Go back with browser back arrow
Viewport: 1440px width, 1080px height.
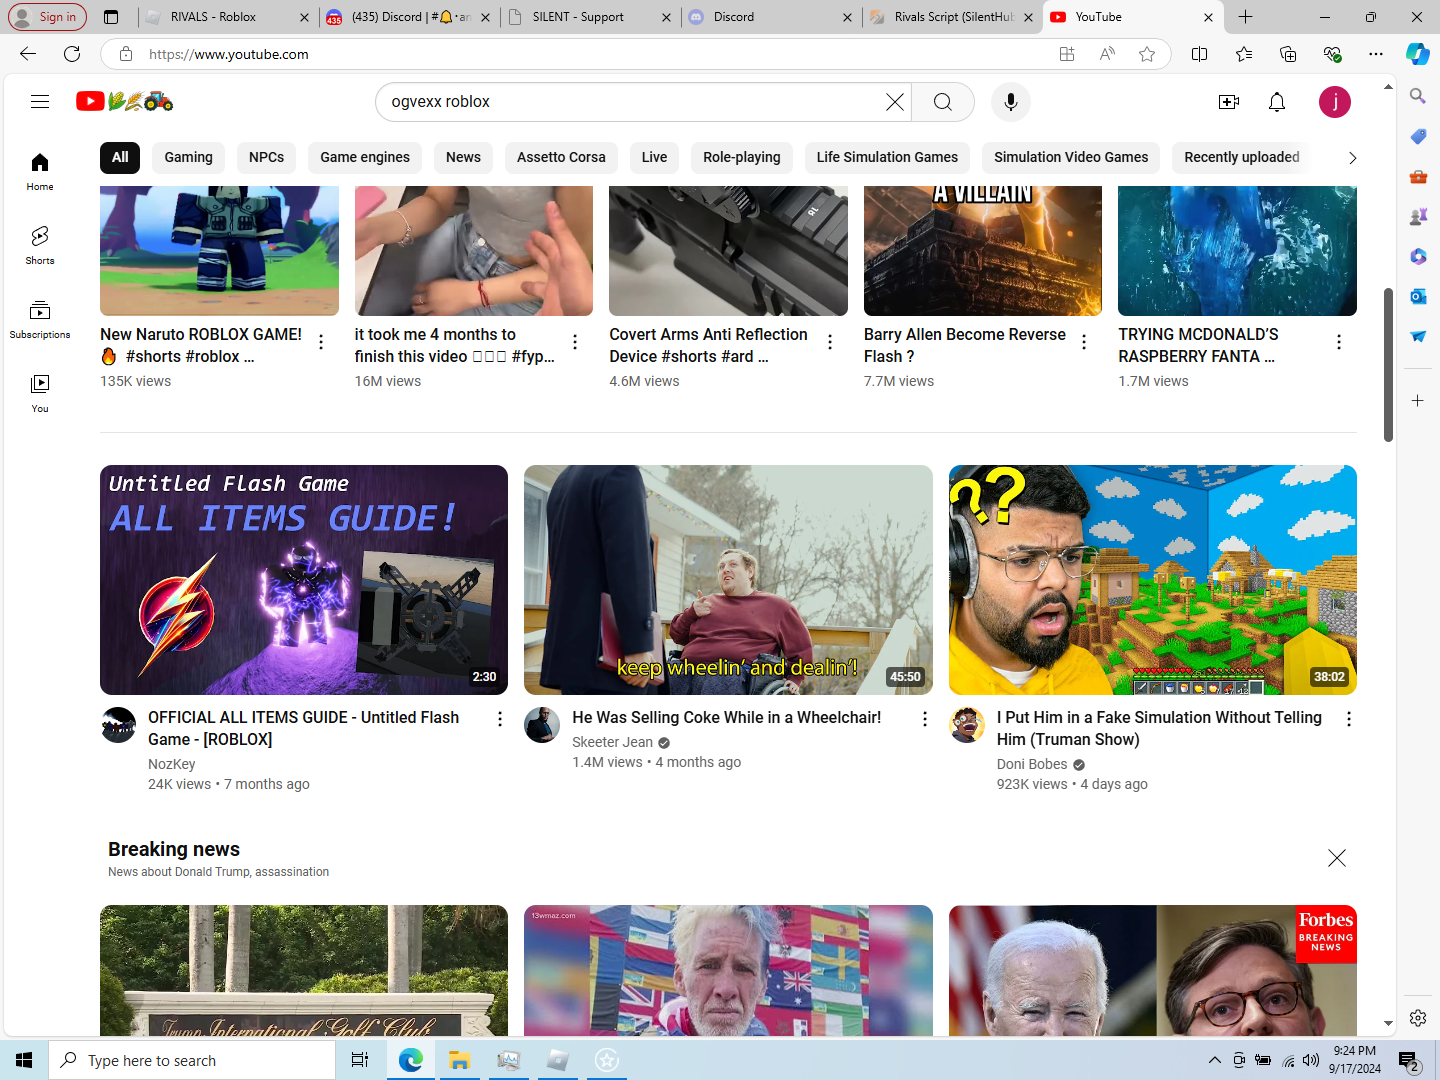coord(28,54)
